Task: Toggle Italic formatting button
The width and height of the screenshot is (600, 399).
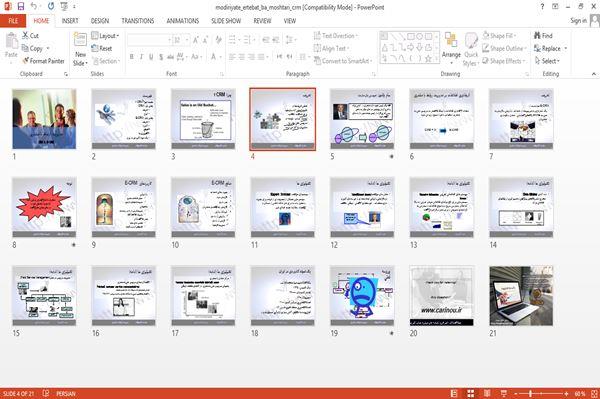Action: click(141, 57)
